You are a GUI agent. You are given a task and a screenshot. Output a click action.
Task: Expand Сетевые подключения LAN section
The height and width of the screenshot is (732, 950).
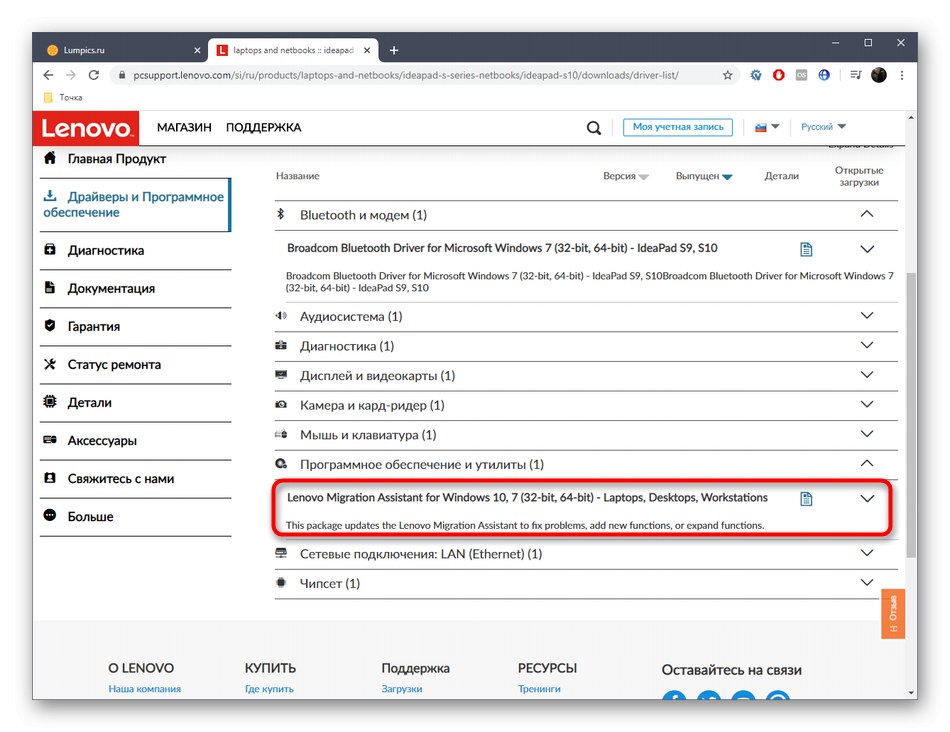(x=867, y=553)
